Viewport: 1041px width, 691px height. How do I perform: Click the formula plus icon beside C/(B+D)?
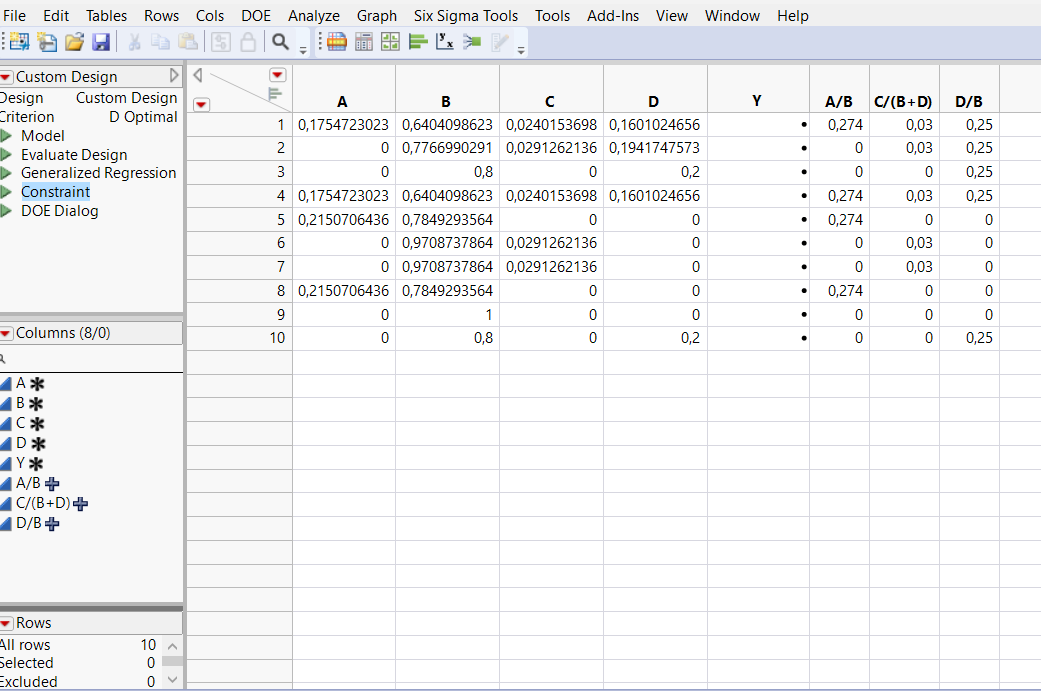[80, 503]
